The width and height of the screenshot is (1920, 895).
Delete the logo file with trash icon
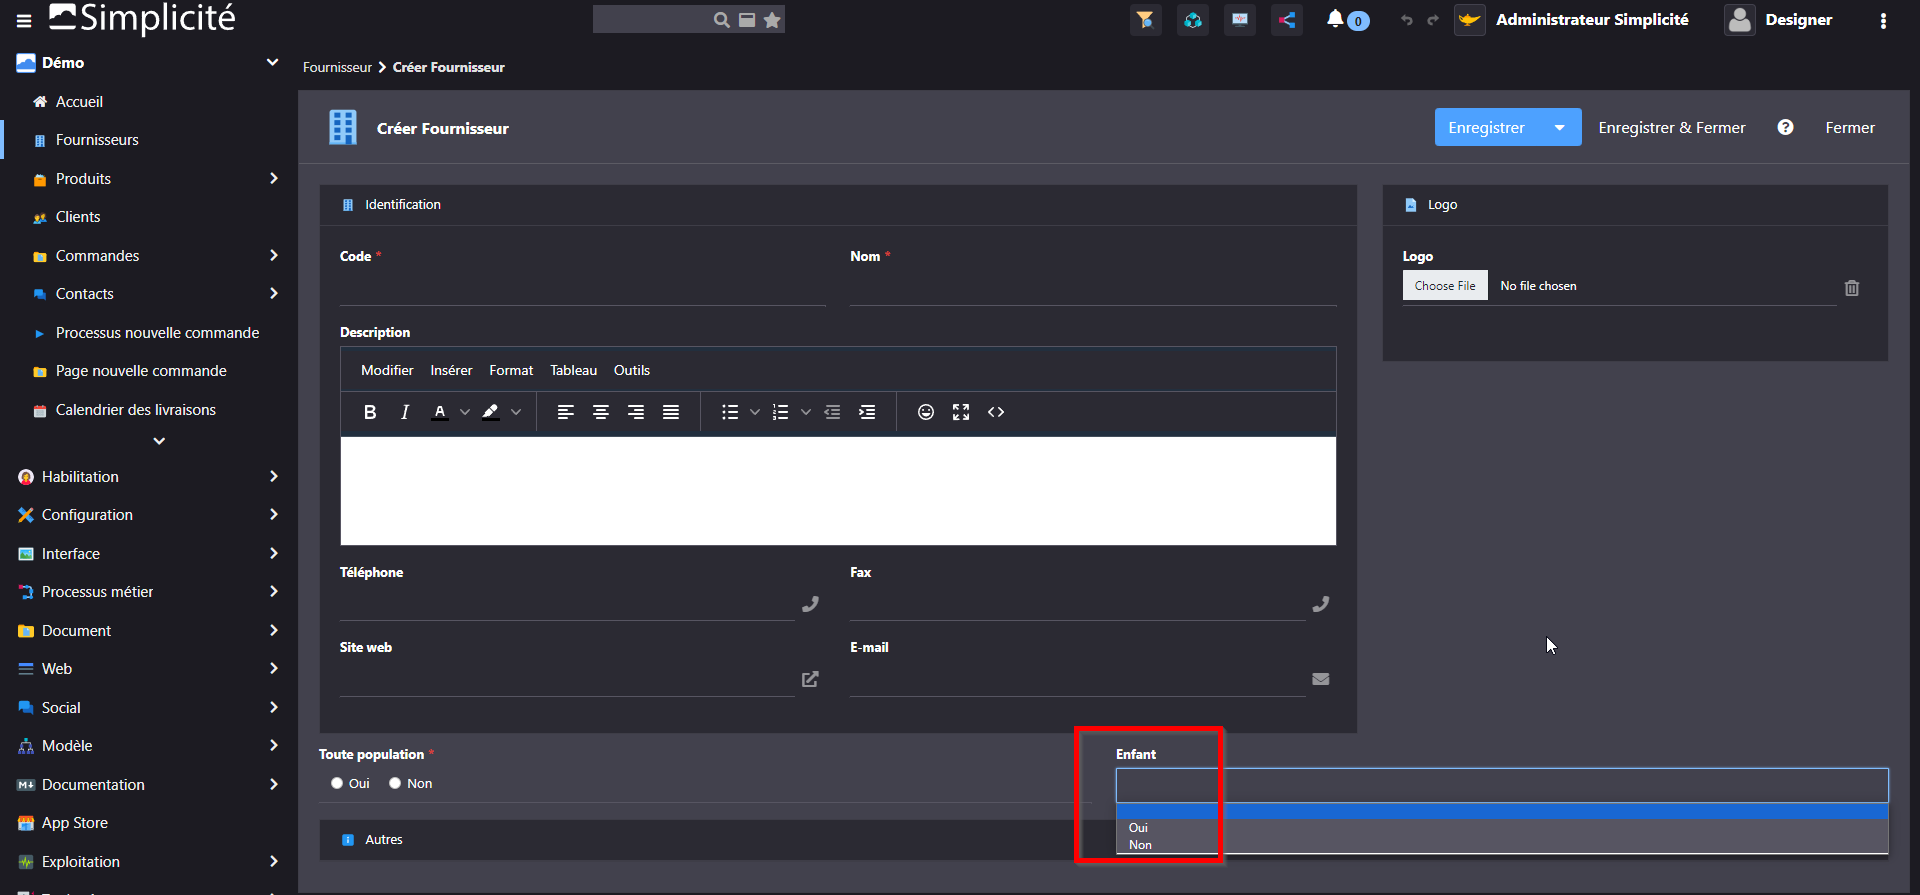pos(1852,288)
